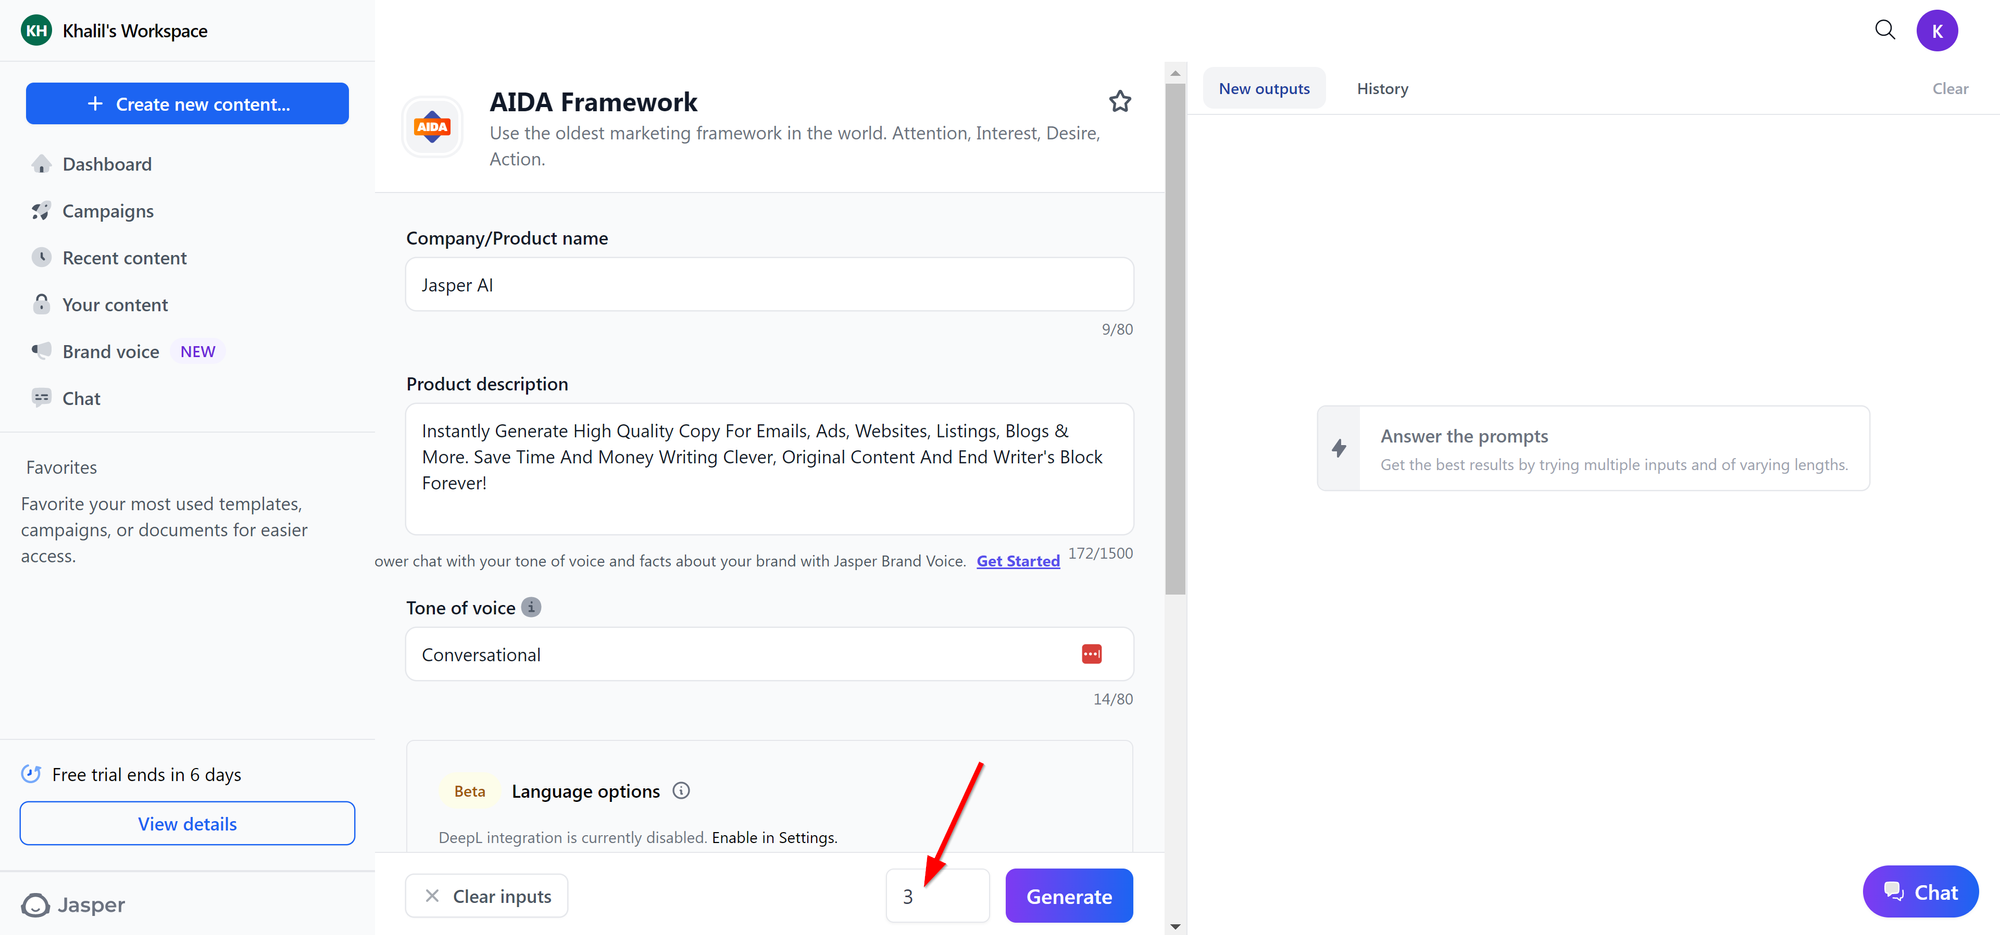The width and height of the screenshot is (2000, 935).
Task: Click the Generate button
Action: pyautogui.click(x=1069, y=896)
